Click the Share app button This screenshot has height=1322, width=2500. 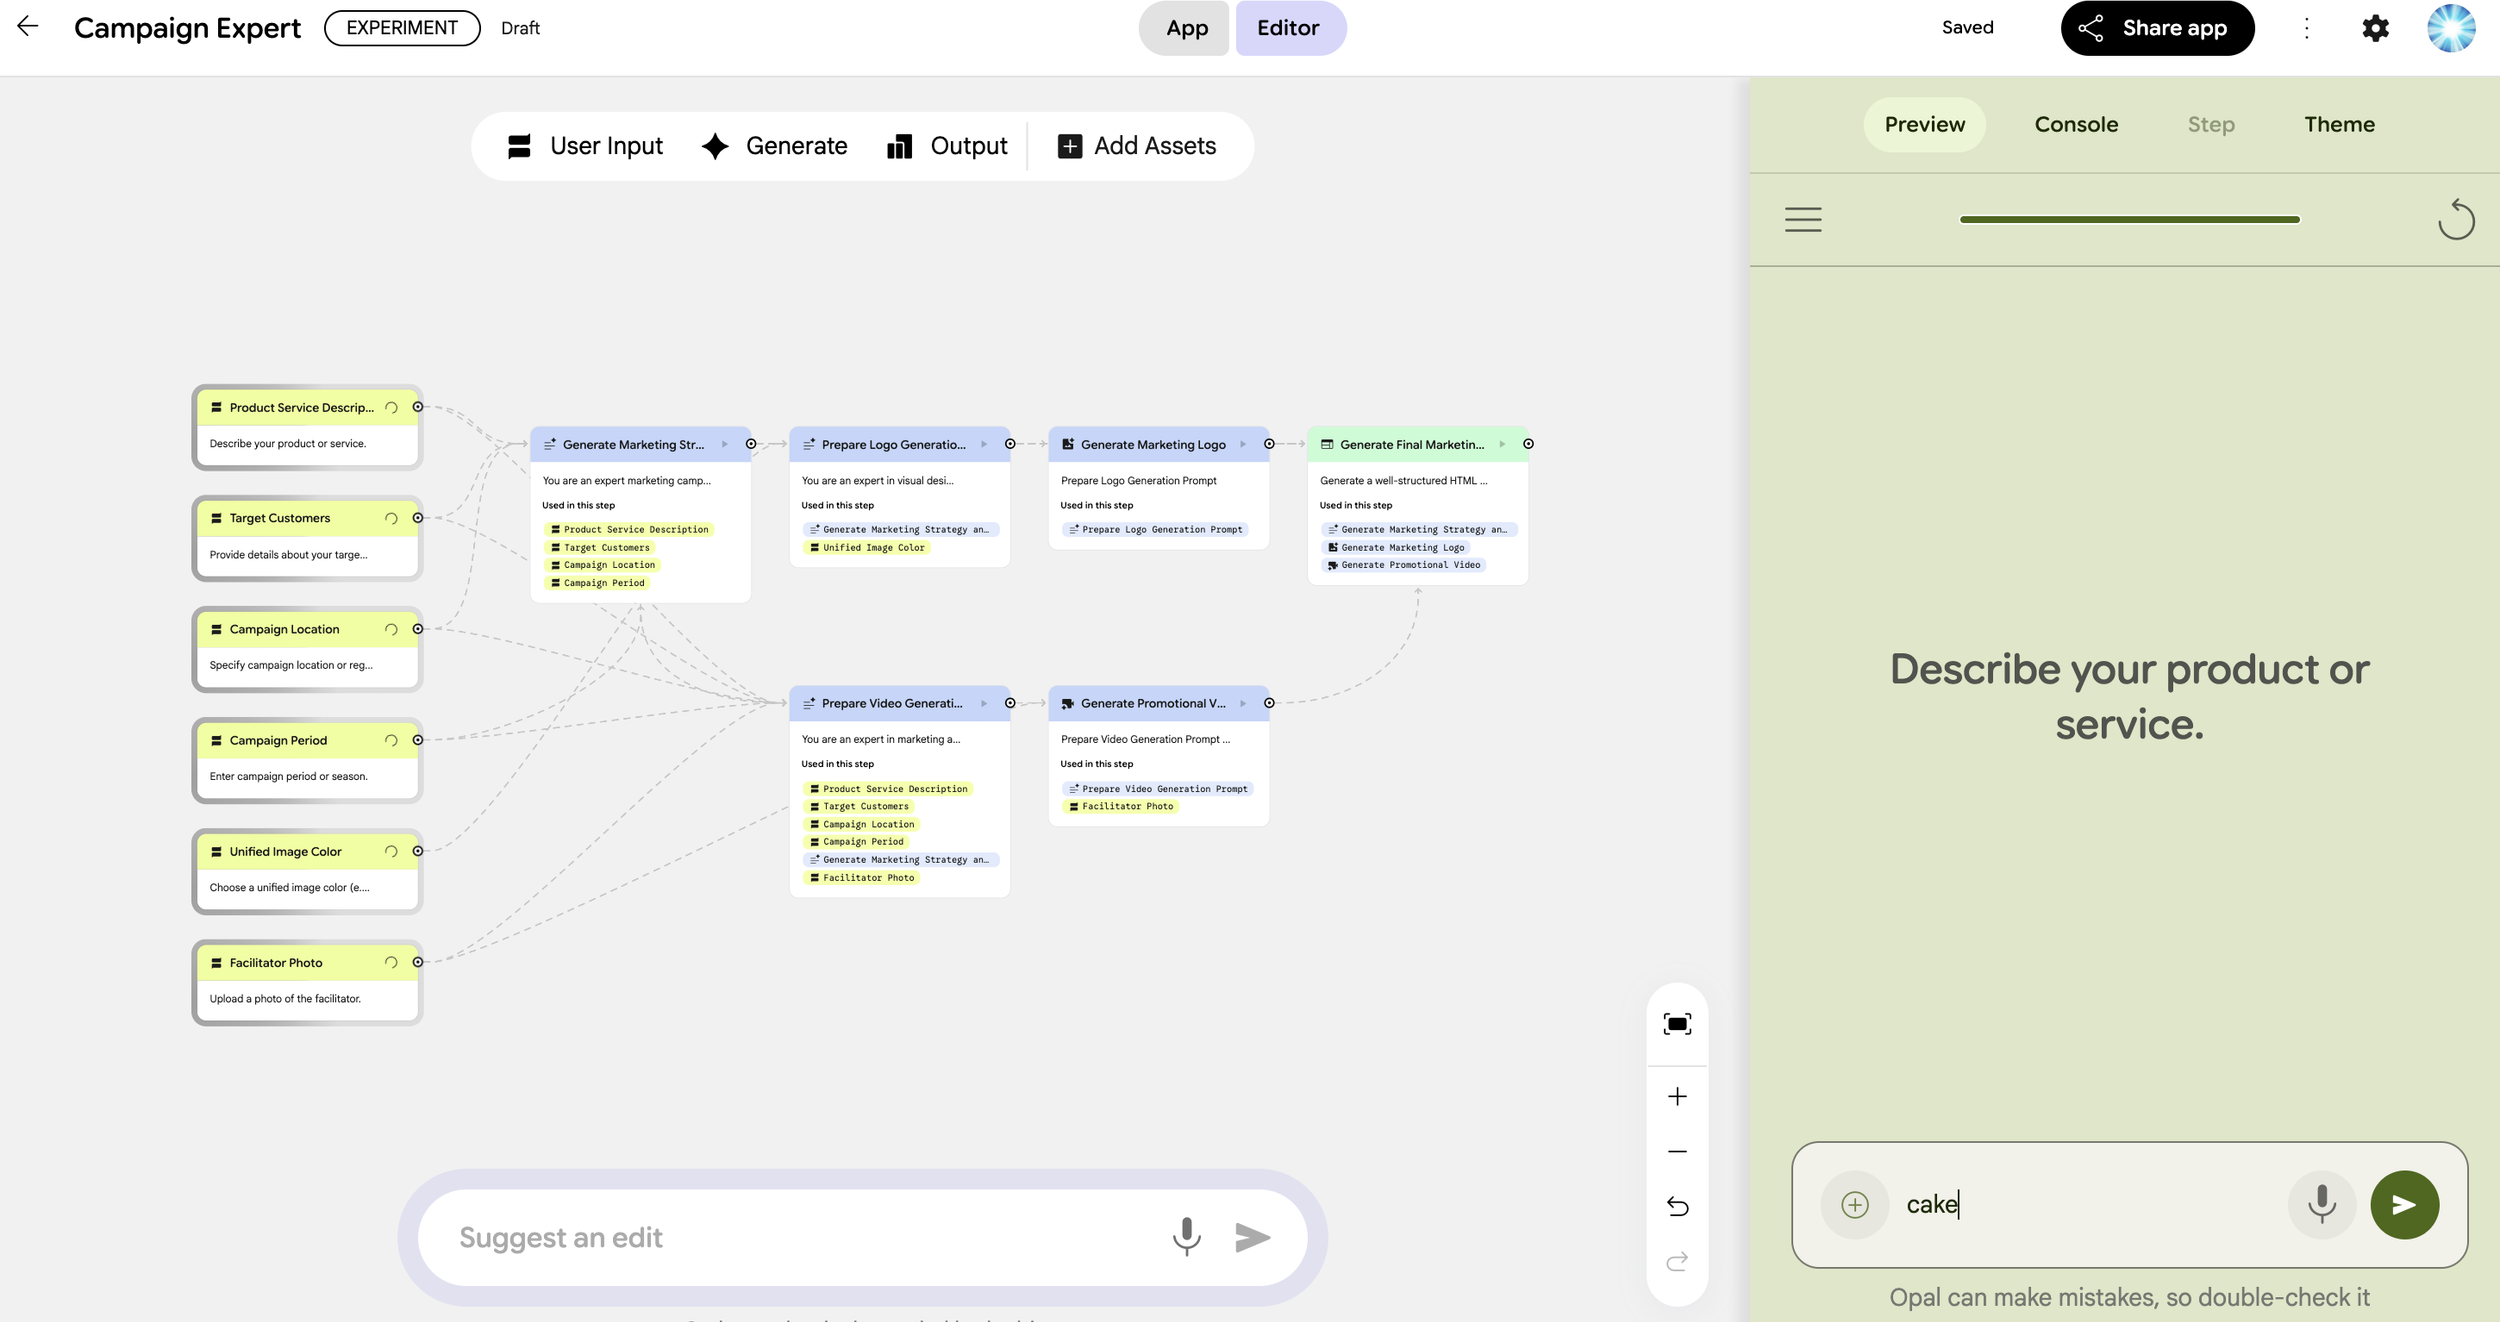click(x=2157, y=28)
